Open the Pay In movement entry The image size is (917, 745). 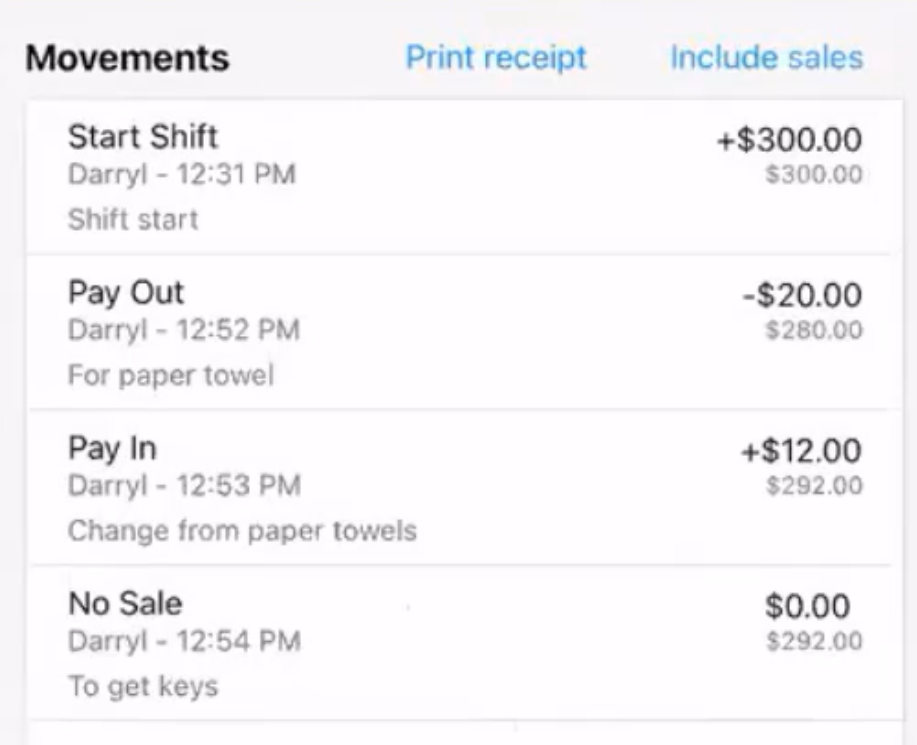click(x=112, y=449)
